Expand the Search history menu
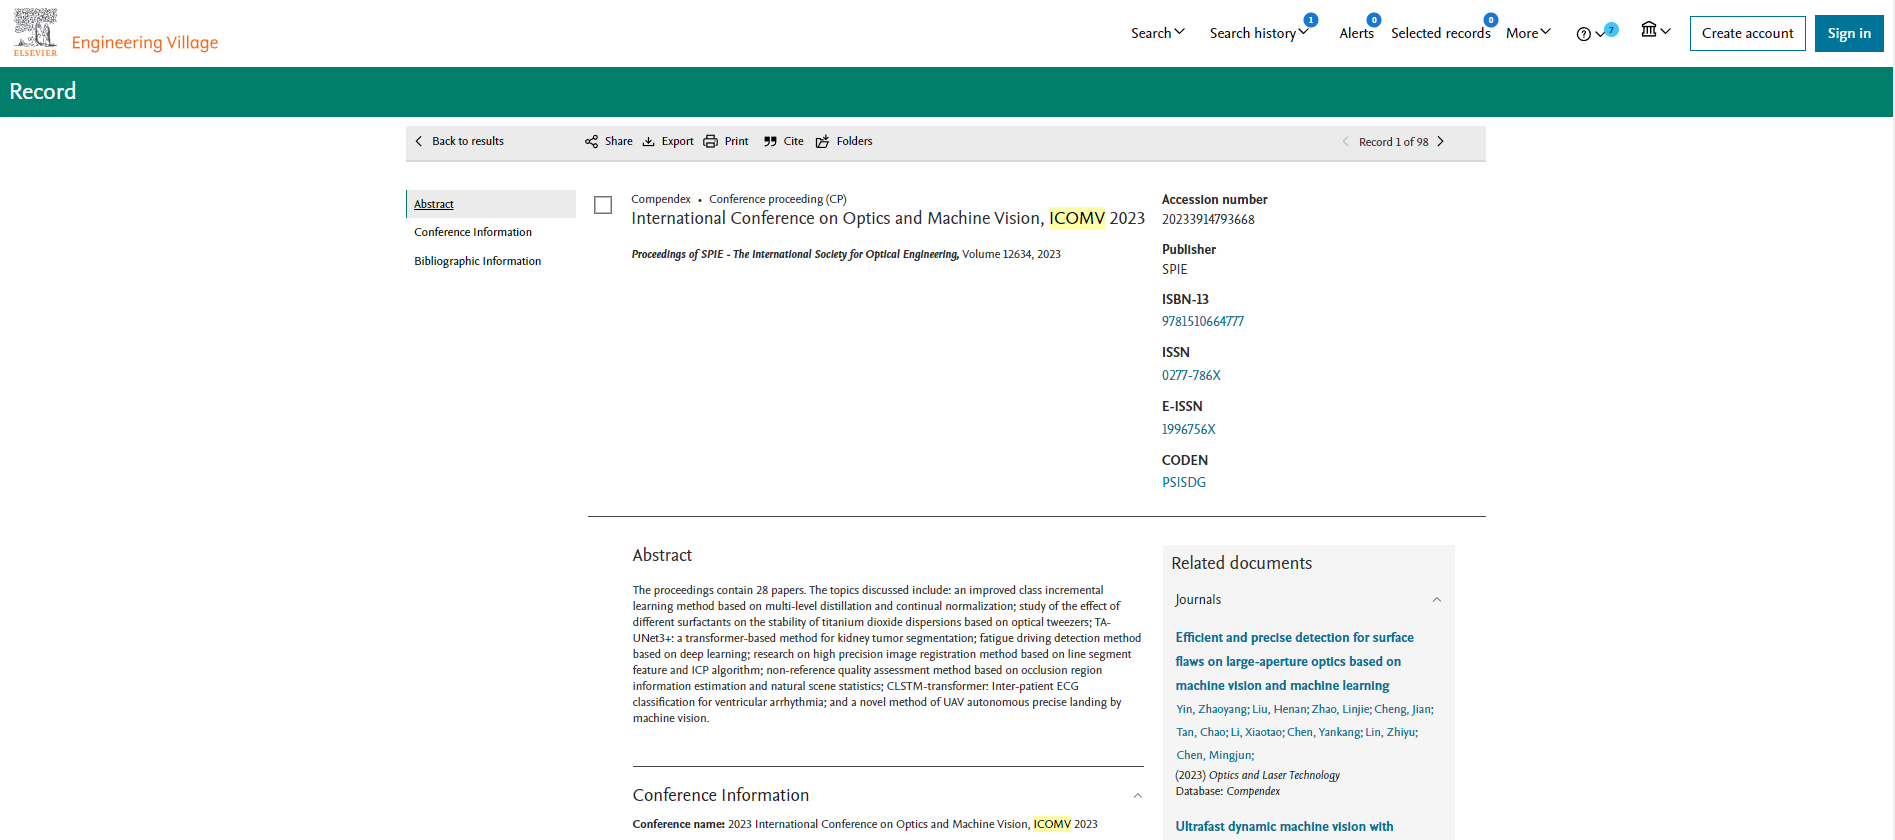Image resolution: width=1895 pixels, height=840 pixels. tap(1259, 33)
